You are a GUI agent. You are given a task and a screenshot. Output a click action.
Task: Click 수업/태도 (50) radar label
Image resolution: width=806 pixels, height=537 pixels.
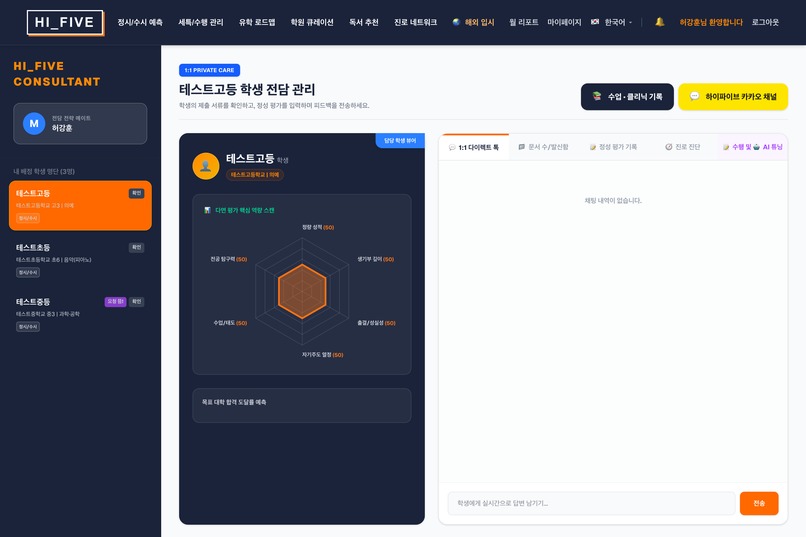pyautogui.click(x=230, y=323)
